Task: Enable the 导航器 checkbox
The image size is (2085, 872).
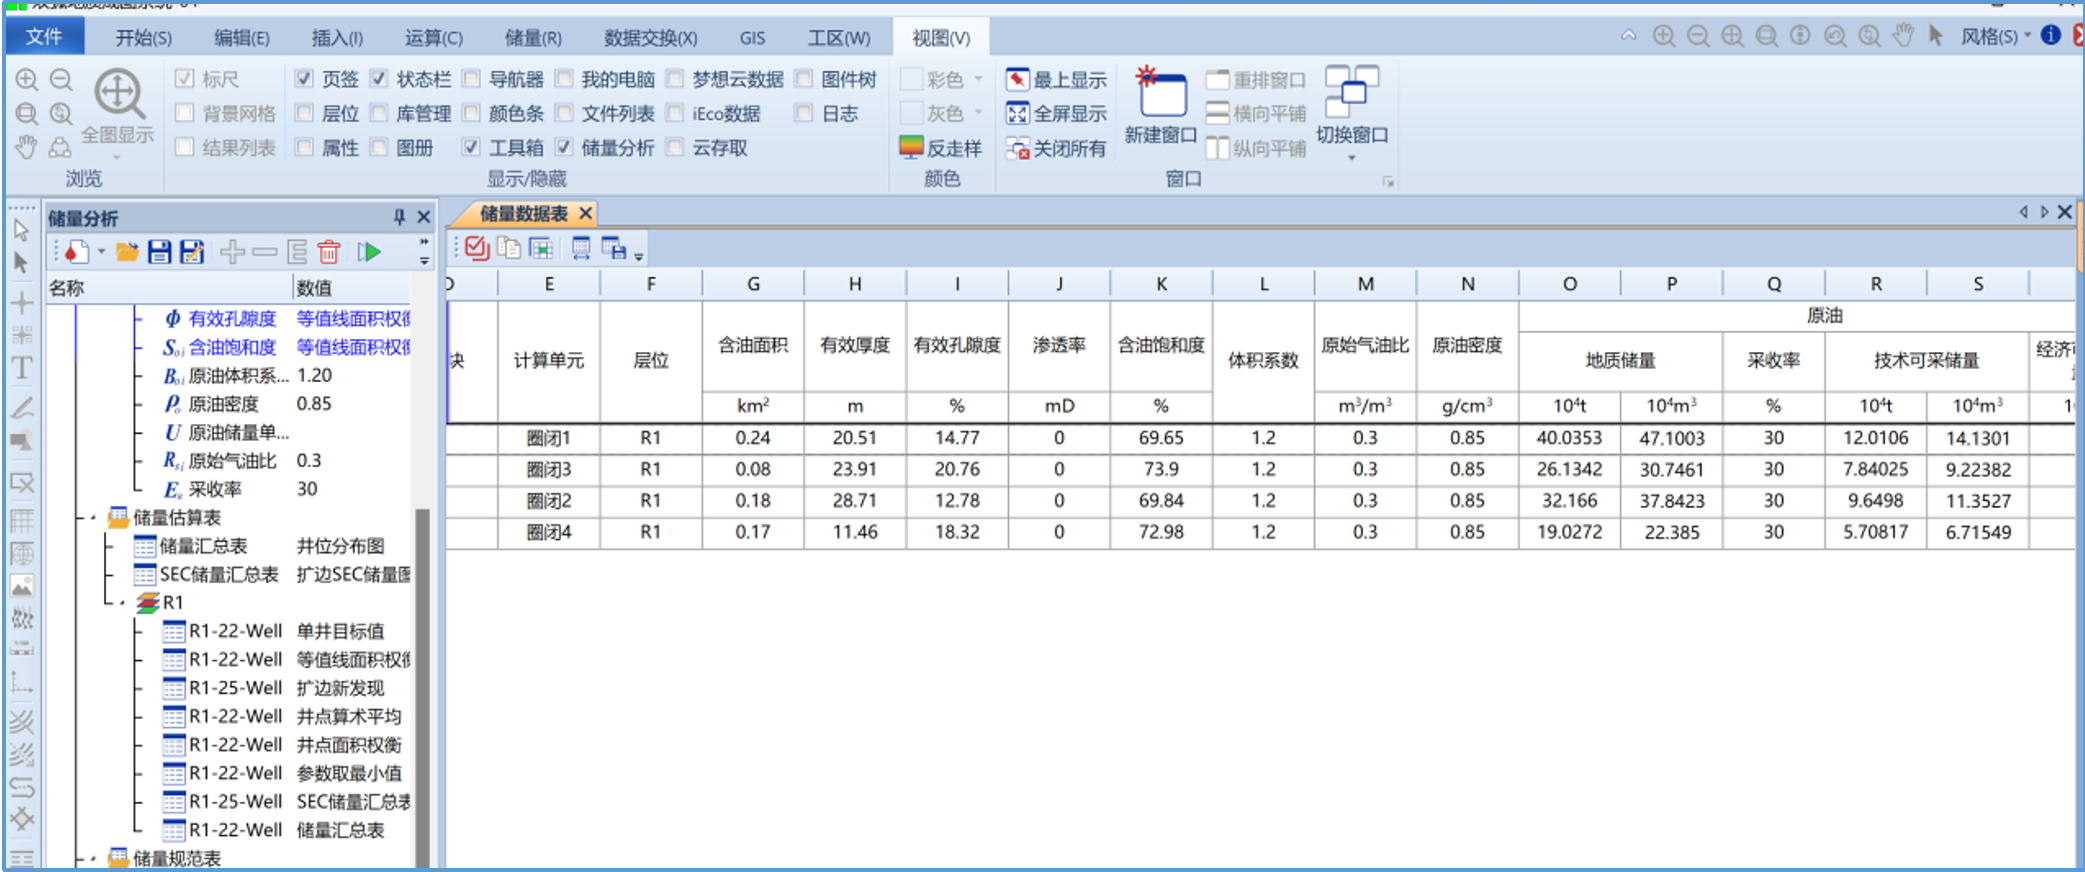Action: click(472, 79)
